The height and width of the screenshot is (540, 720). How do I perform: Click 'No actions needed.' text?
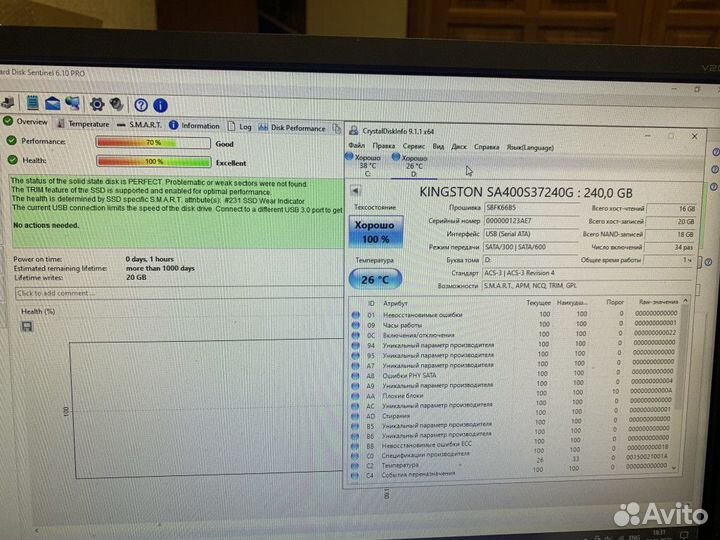click(x=46, y=225)
